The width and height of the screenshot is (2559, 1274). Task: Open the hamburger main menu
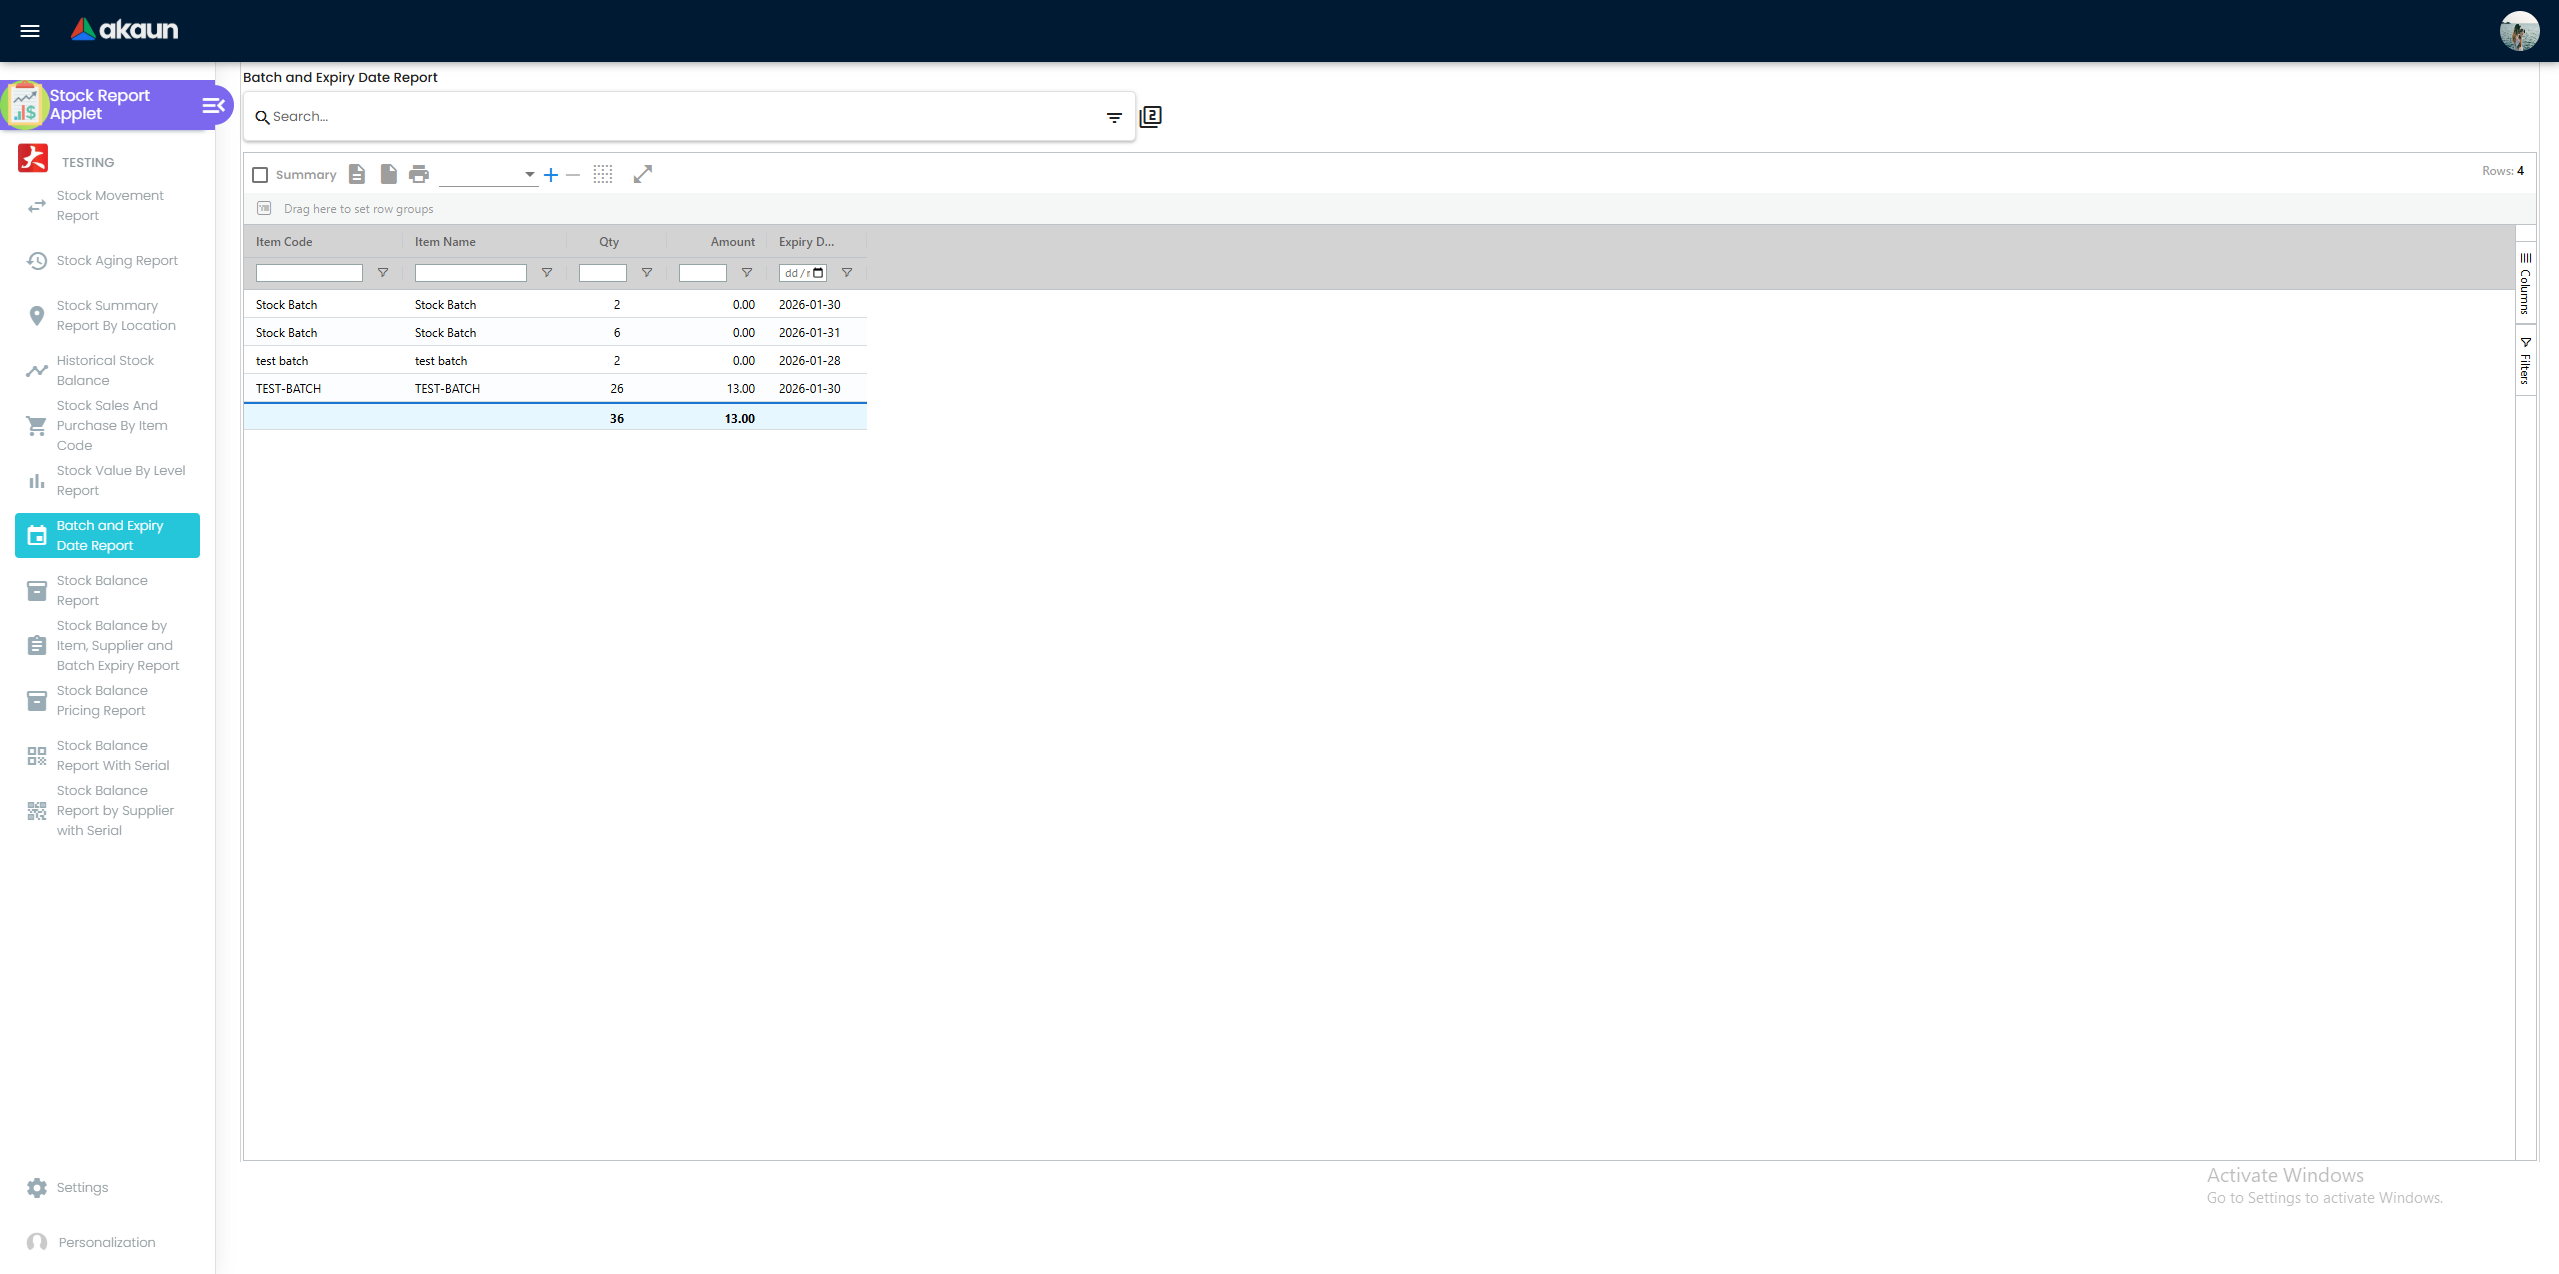30,30
